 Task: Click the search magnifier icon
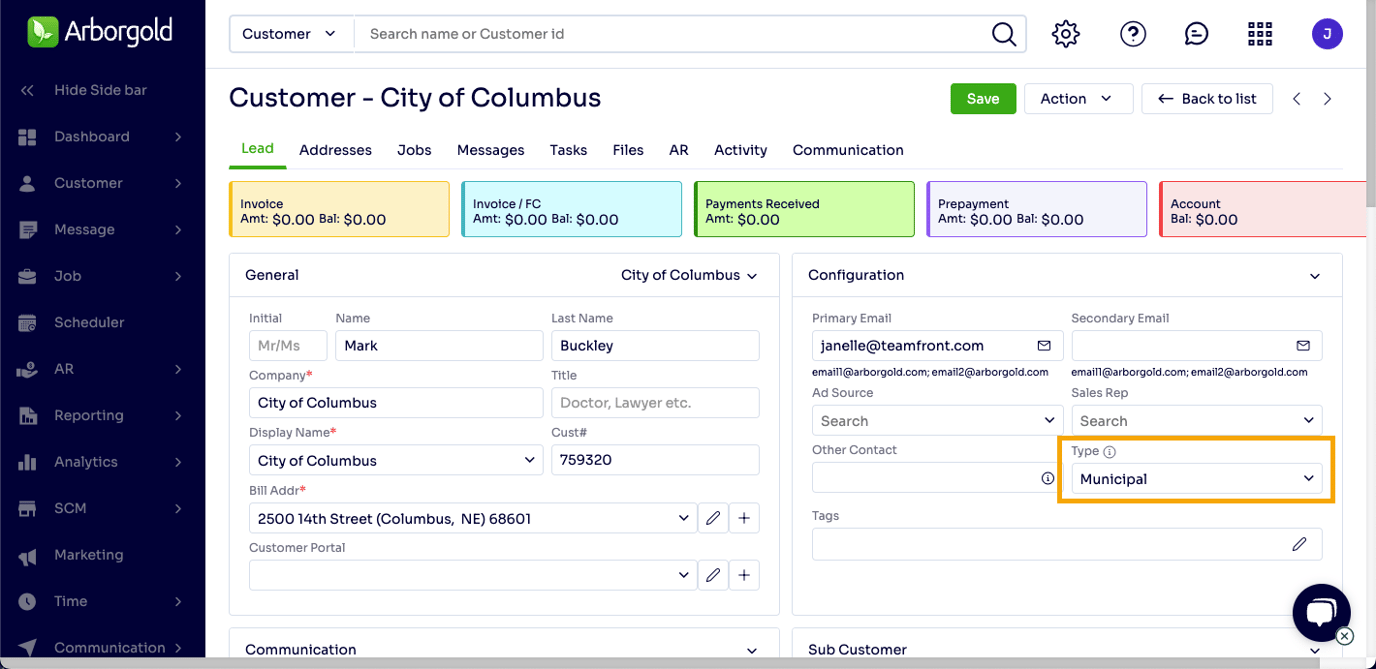tap(1003, 34)
